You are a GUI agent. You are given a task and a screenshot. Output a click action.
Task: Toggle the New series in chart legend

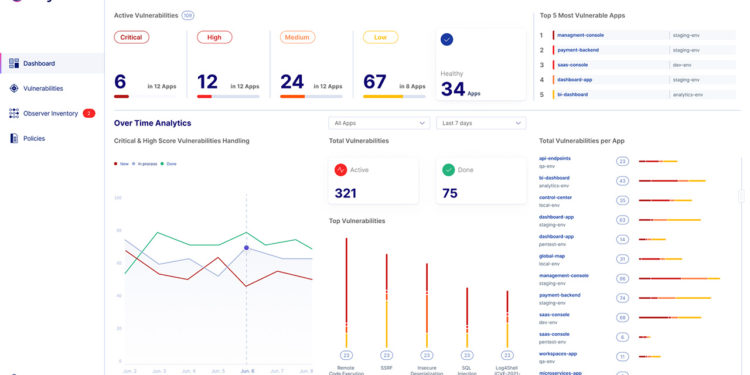click(121, 164)
